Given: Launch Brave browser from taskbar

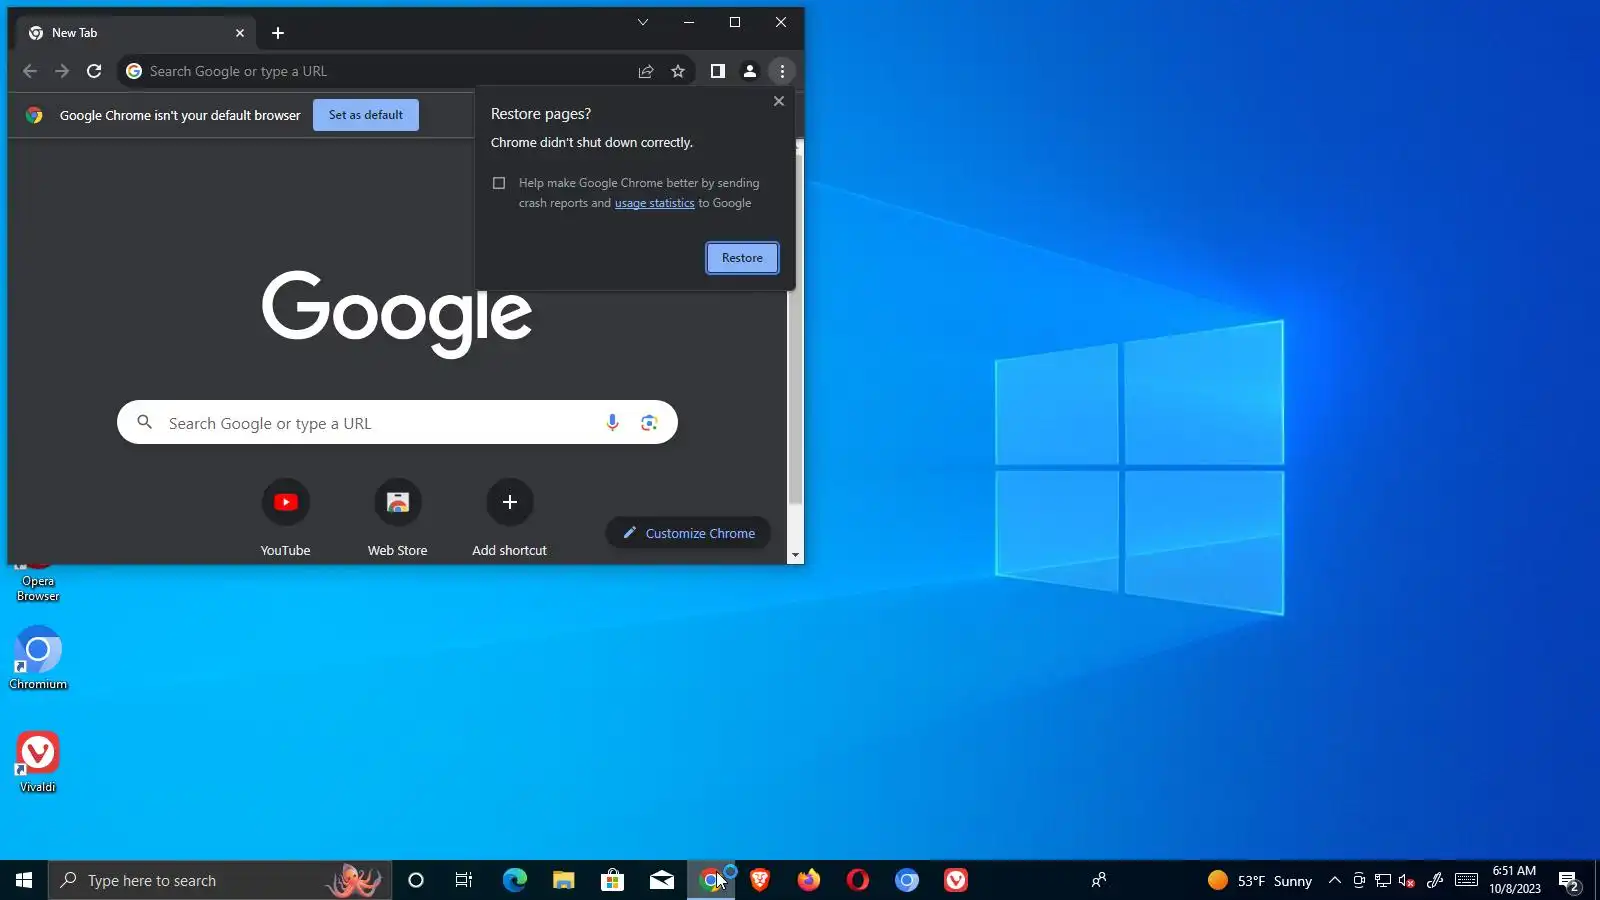Looking at the screenshot, I should 759,880.
